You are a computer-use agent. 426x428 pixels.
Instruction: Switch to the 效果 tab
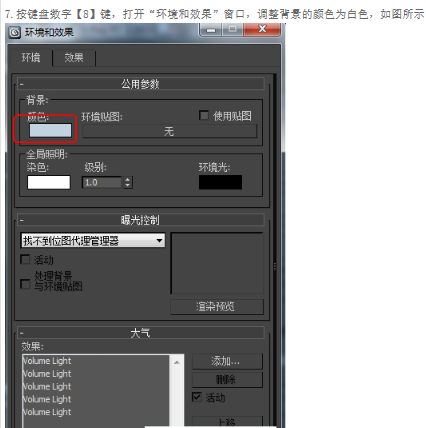click(74, 58)
